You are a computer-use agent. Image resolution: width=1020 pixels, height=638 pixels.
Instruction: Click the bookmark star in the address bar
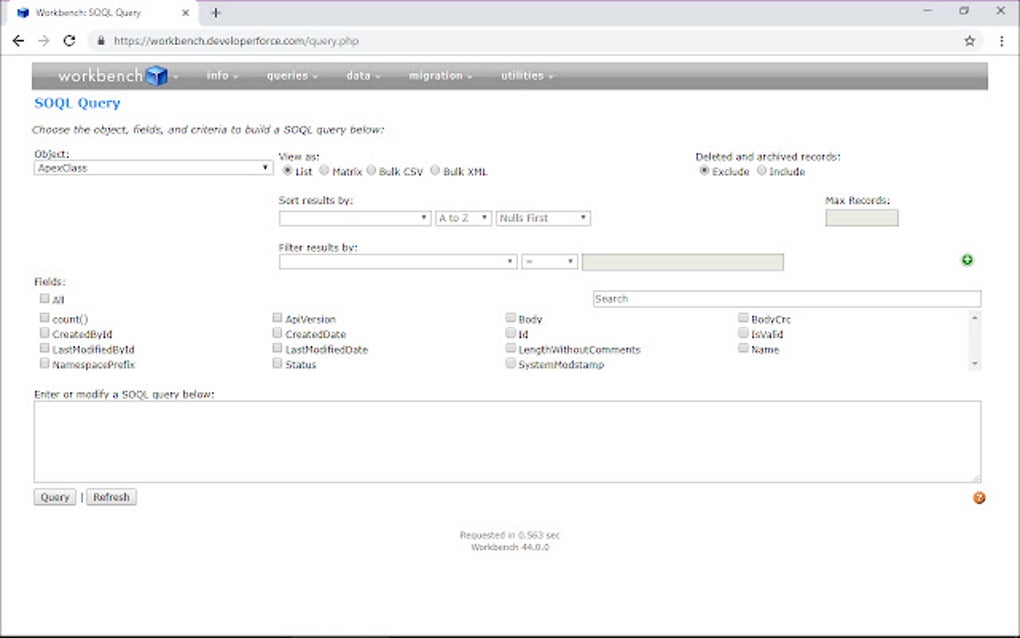971,41
